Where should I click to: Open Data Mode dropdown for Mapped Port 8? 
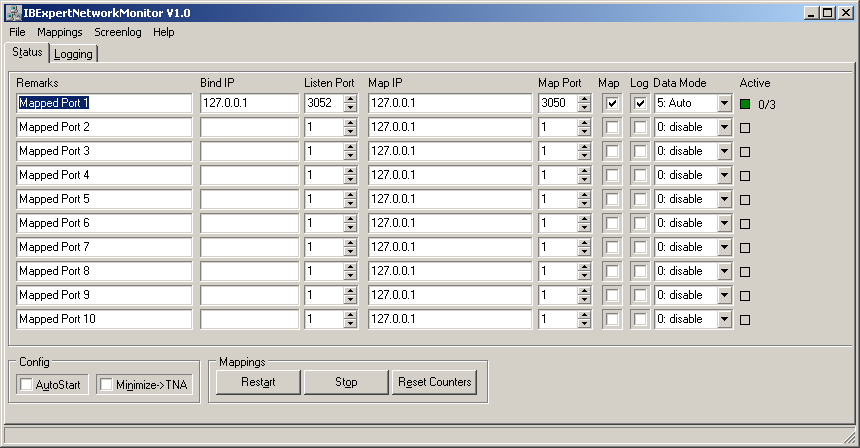[x=725, y=271]
